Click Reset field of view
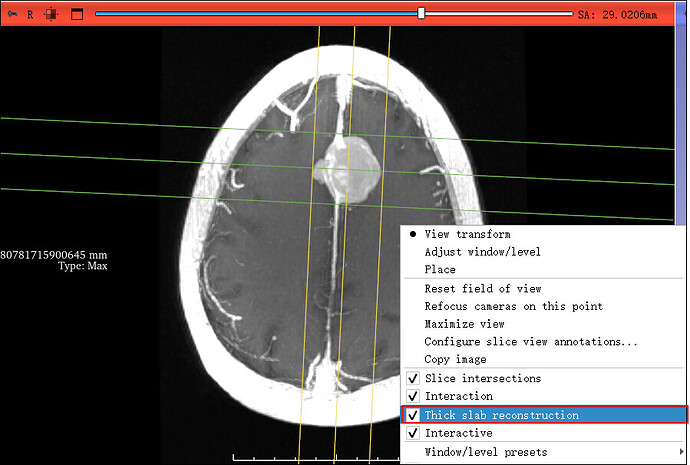This screenshot has height=465, width=690. pos(483,289)
